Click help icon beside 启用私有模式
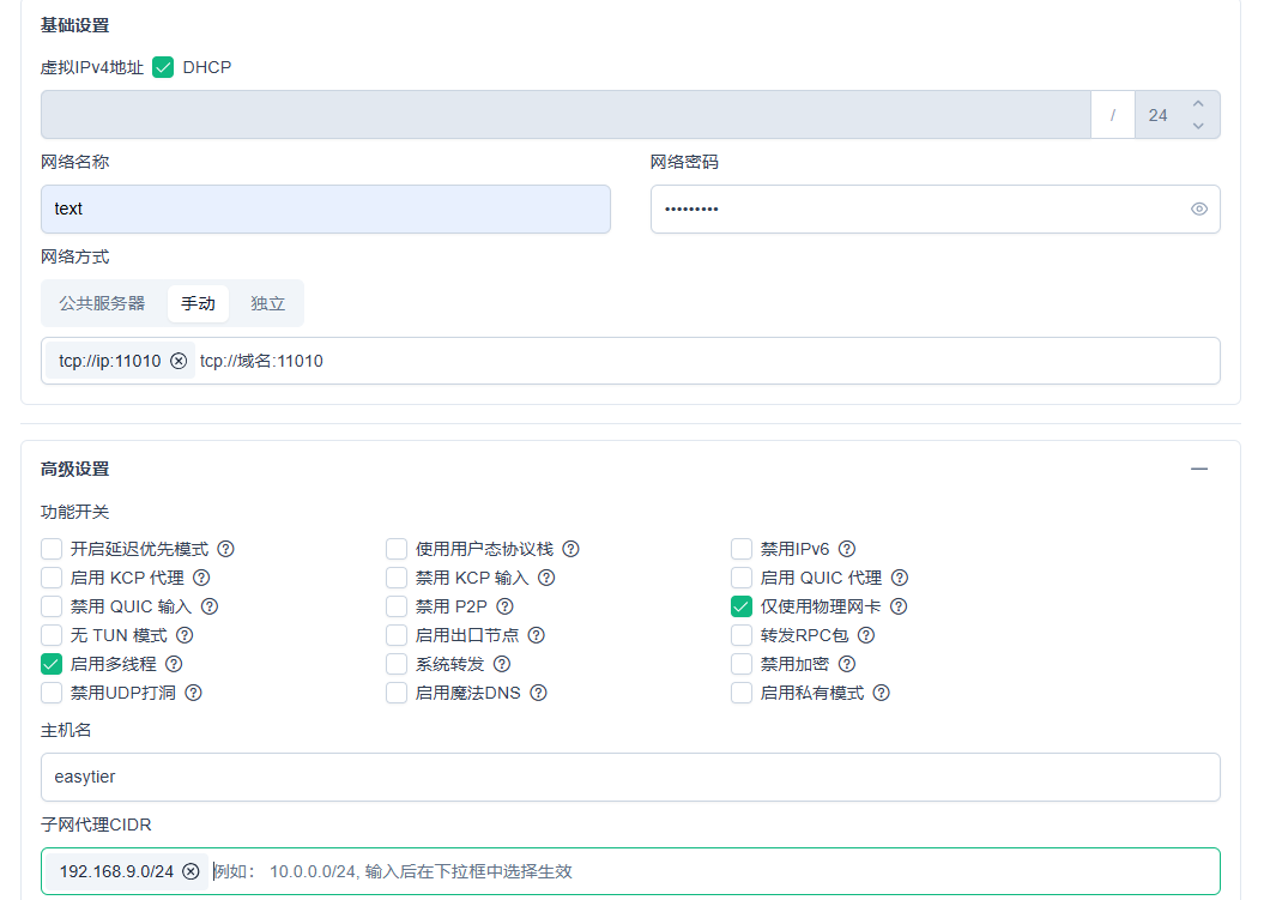The image size is (1265, 900). click(x=881, y=693)
